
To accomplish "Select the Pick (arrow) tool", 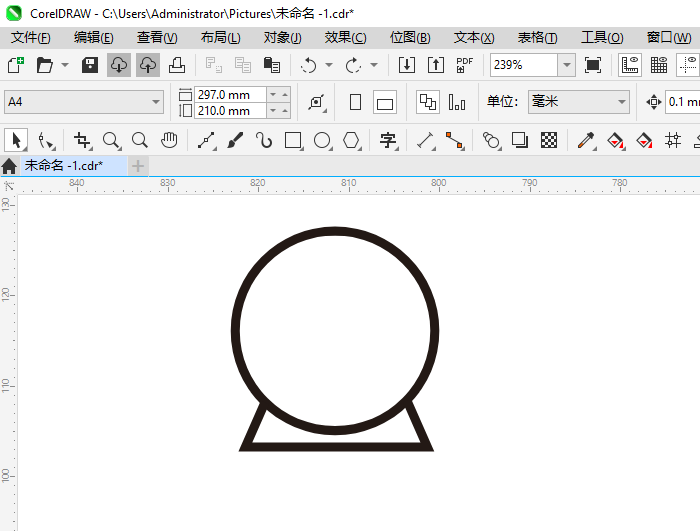I will click(x=16, y=140).
